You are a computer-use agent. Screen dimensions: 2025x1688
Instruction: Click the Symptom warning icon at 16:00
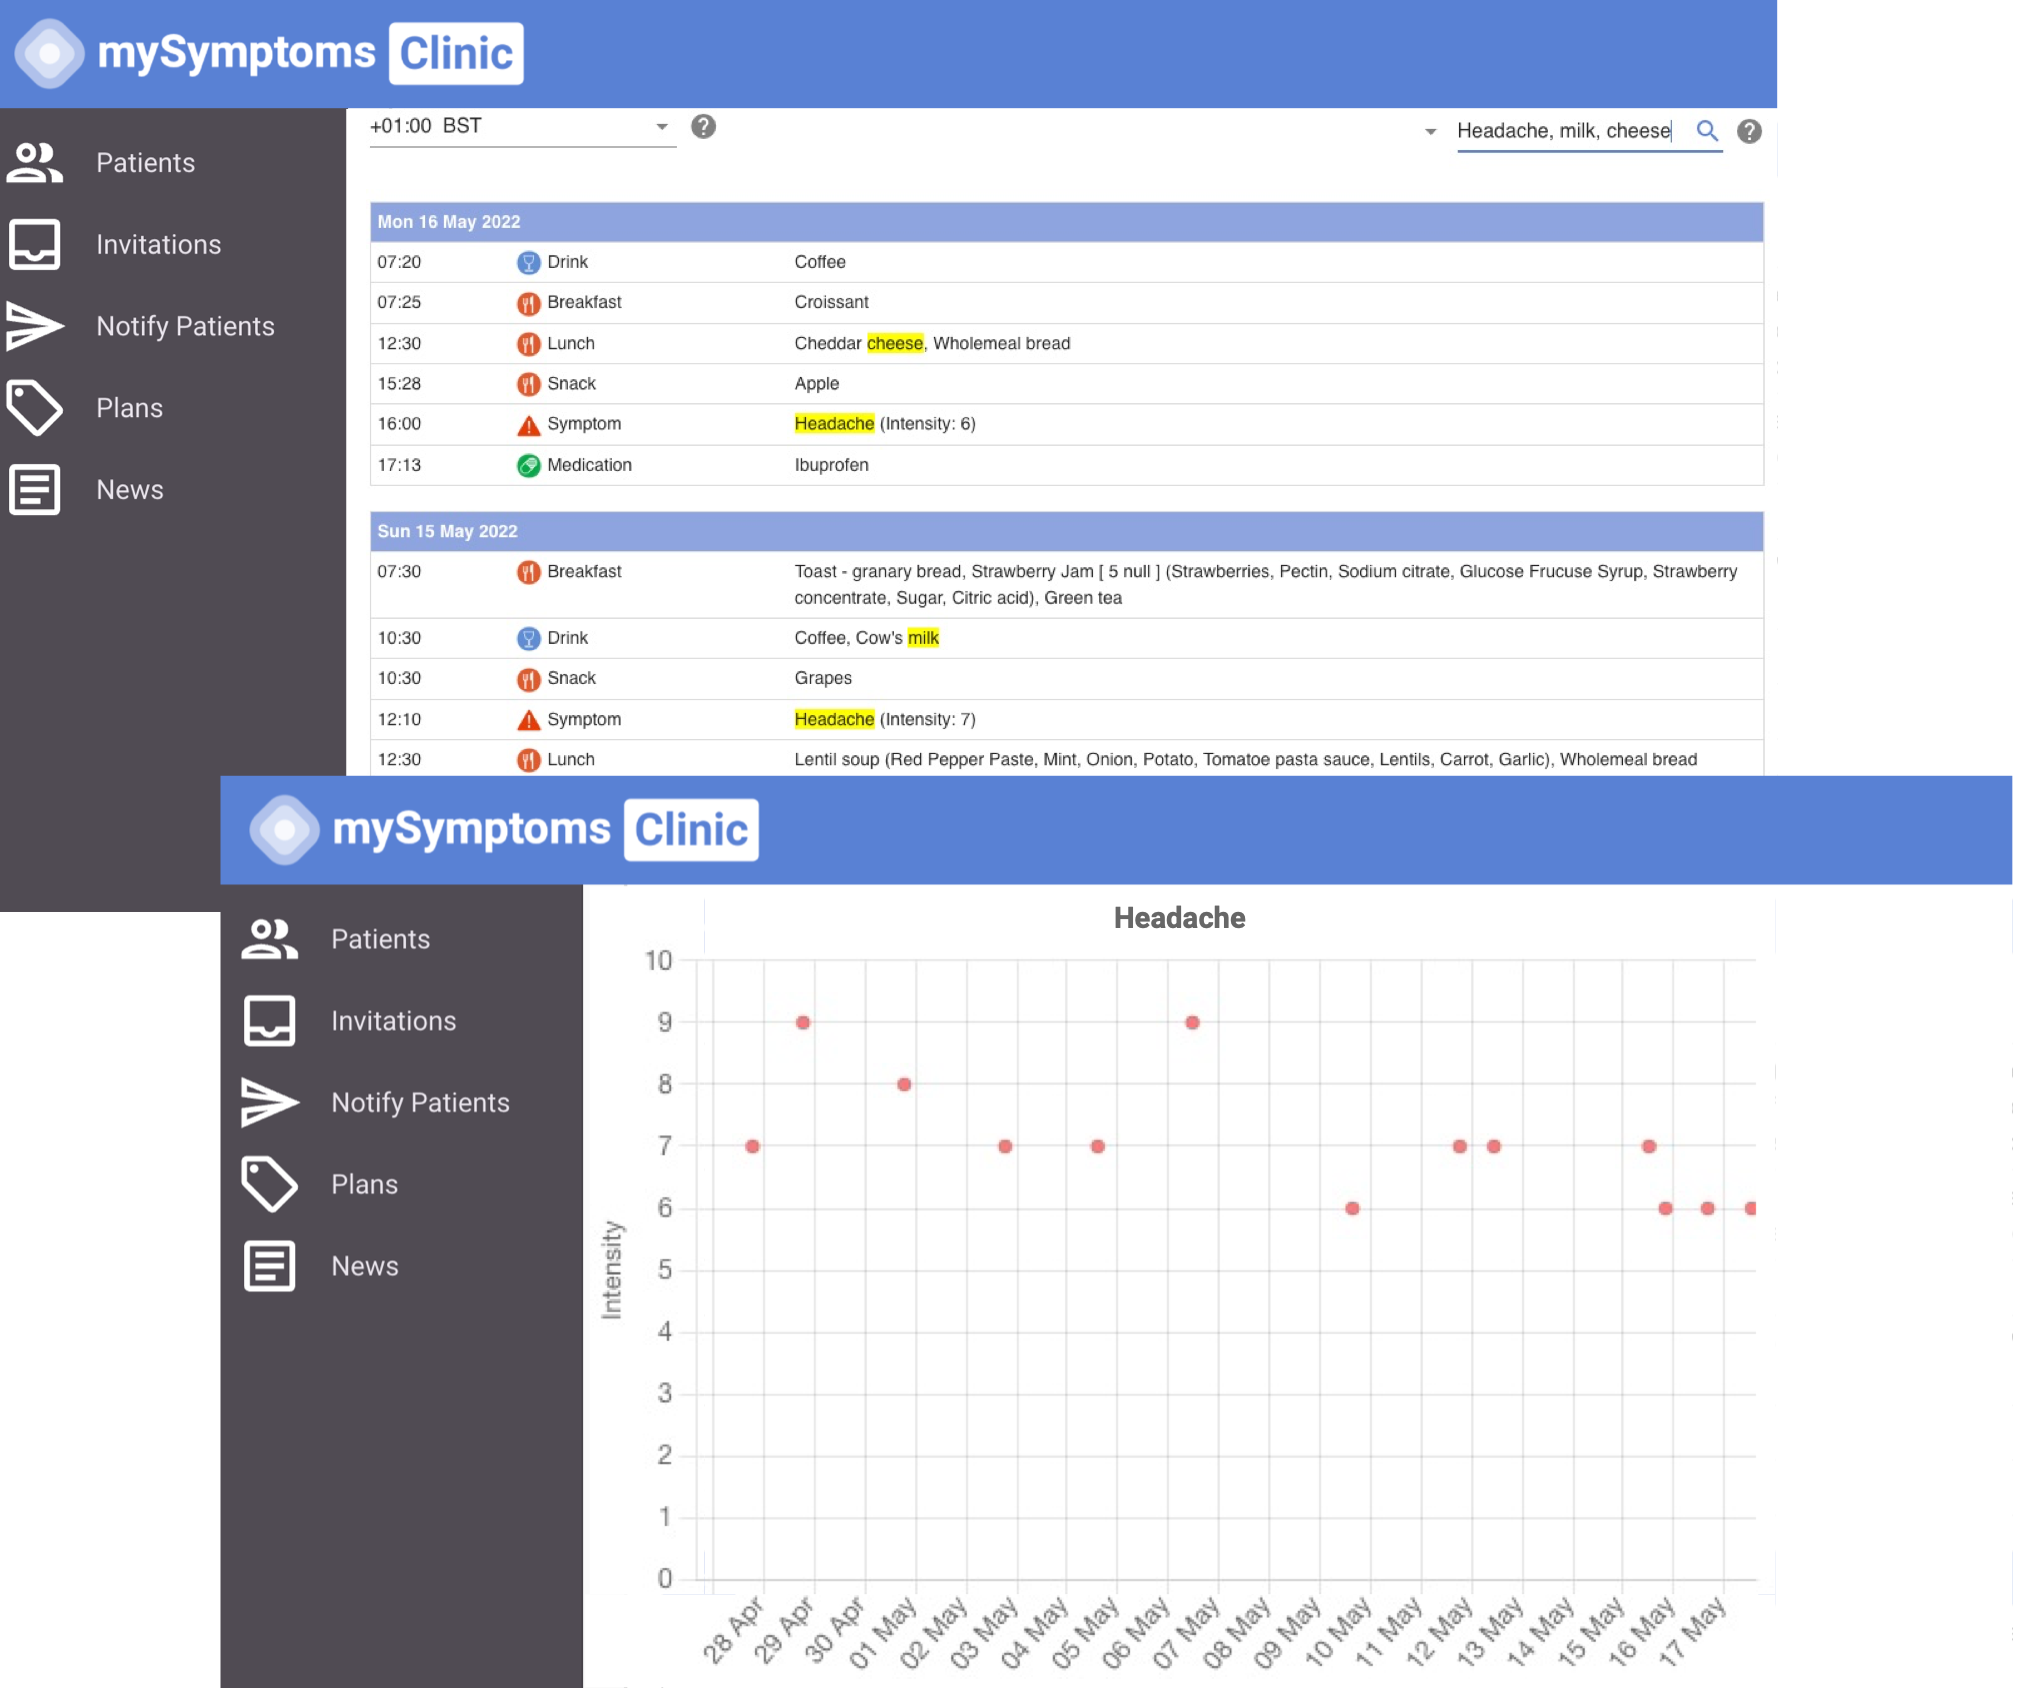point(528,425)
